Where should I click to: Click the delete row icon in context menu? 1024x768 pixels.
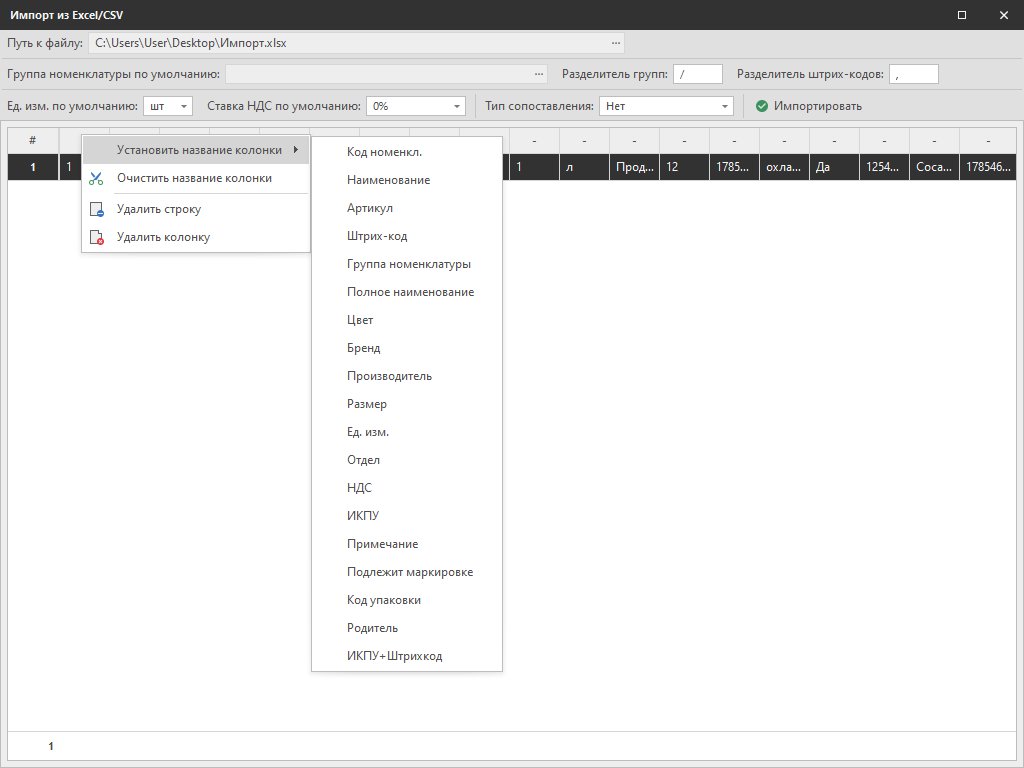coord(96,210)
